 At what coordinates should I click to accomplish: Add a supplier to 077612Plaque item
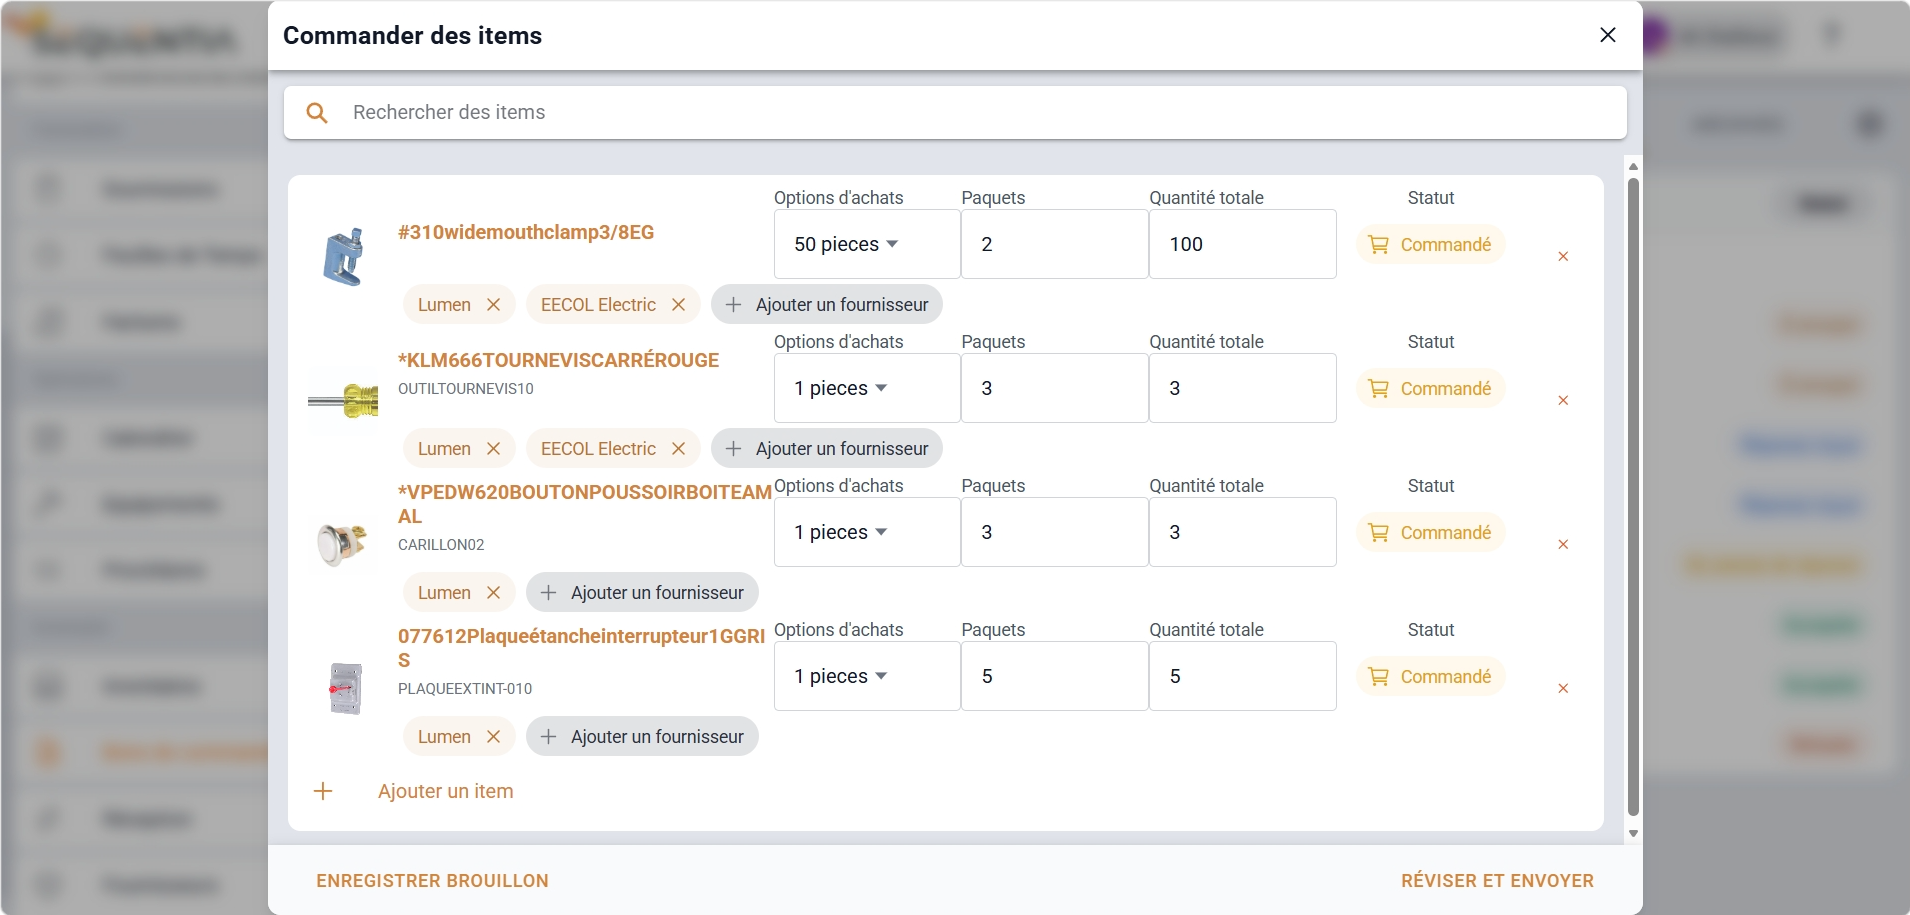642,737
